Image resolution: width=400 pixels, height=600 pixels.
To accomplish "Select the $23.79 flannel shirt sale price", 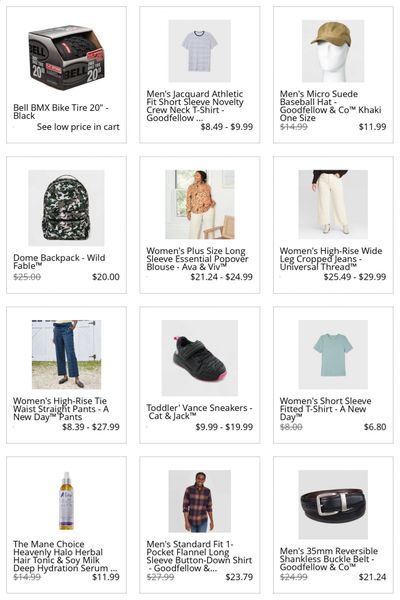I will (x=239, y=577).
